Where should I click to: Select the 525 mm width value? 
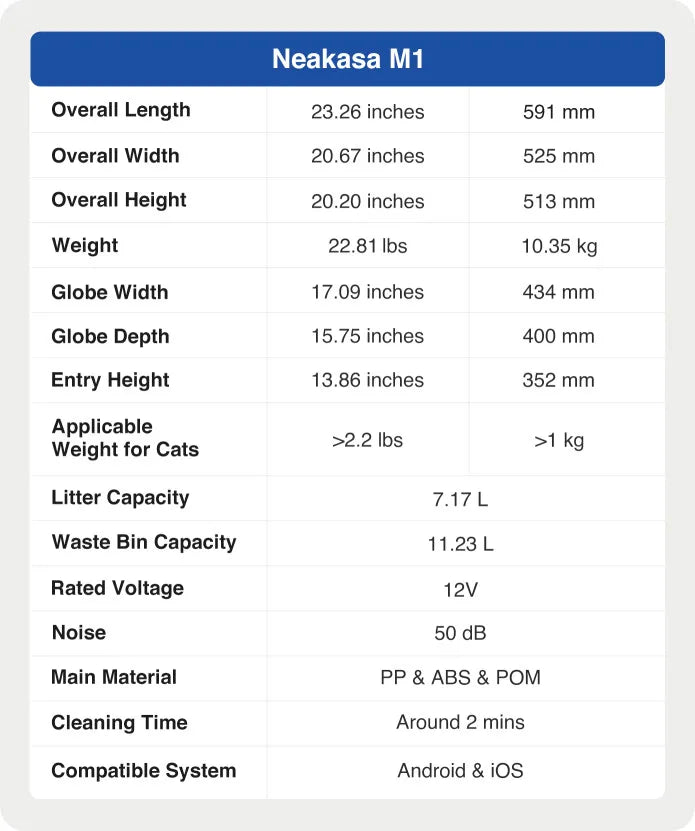(x=558, y=156)
